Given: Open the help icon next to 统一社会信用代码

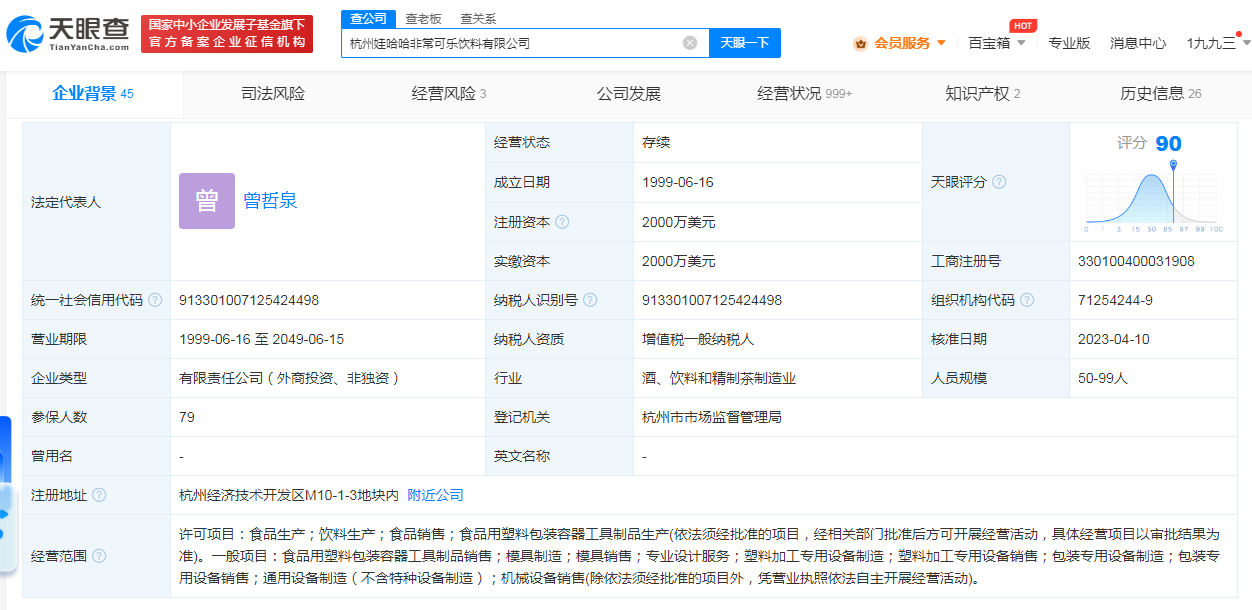Looking at the screenshot, I should click(x=155, y=300).
